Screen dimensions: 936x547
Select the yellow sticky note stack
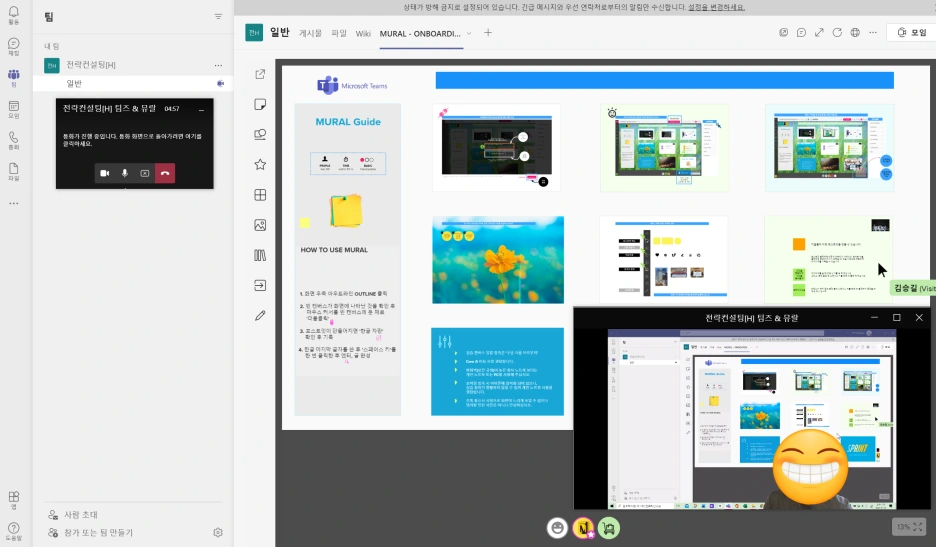coord(346,211)
